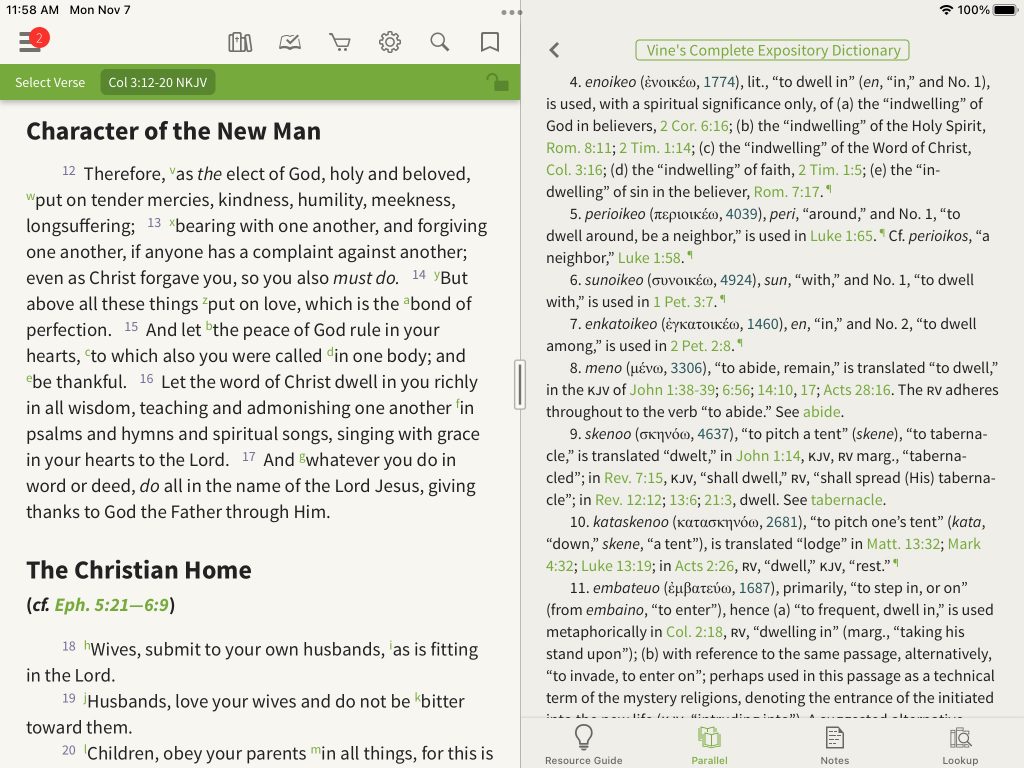This screenshot has width=1024, height=768.
Task: Tap Strong's number 2681 for kataskenoo
Action: tap(782, 522)
